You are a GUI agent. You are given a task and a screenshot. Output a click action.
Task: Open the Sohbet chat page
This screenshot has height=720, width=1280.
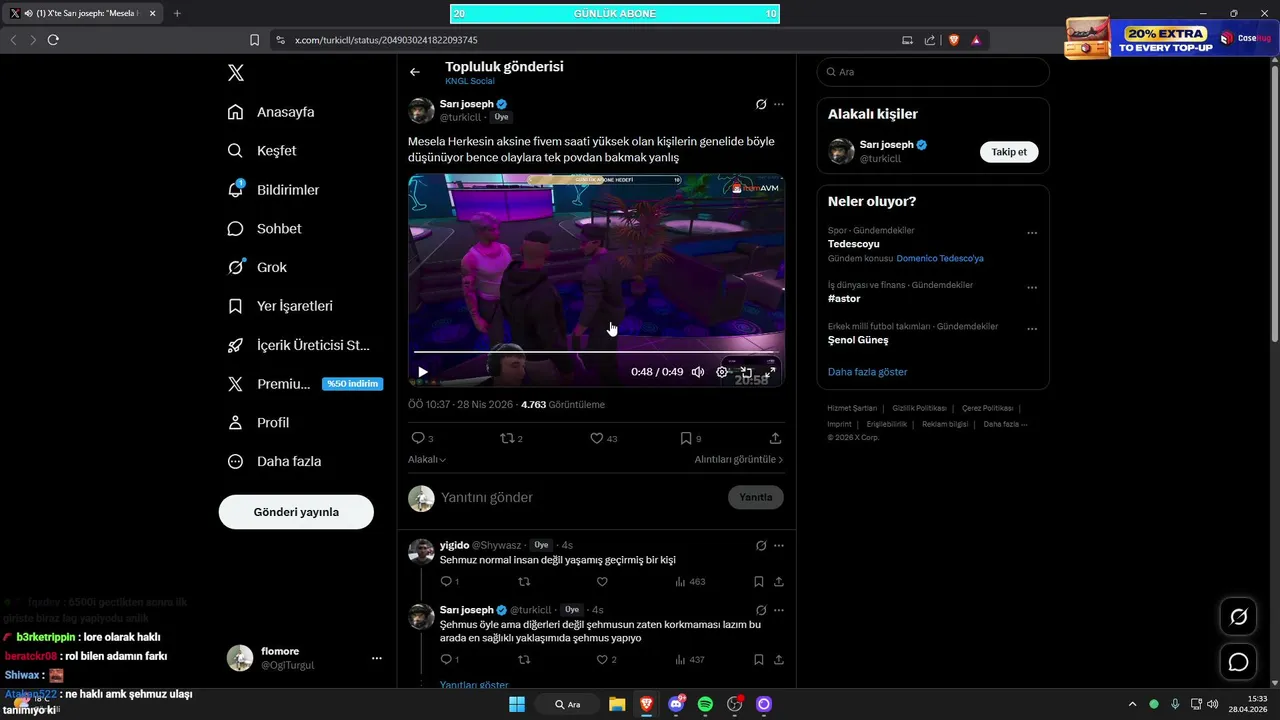pyautogui.click(x=264, y=228)
